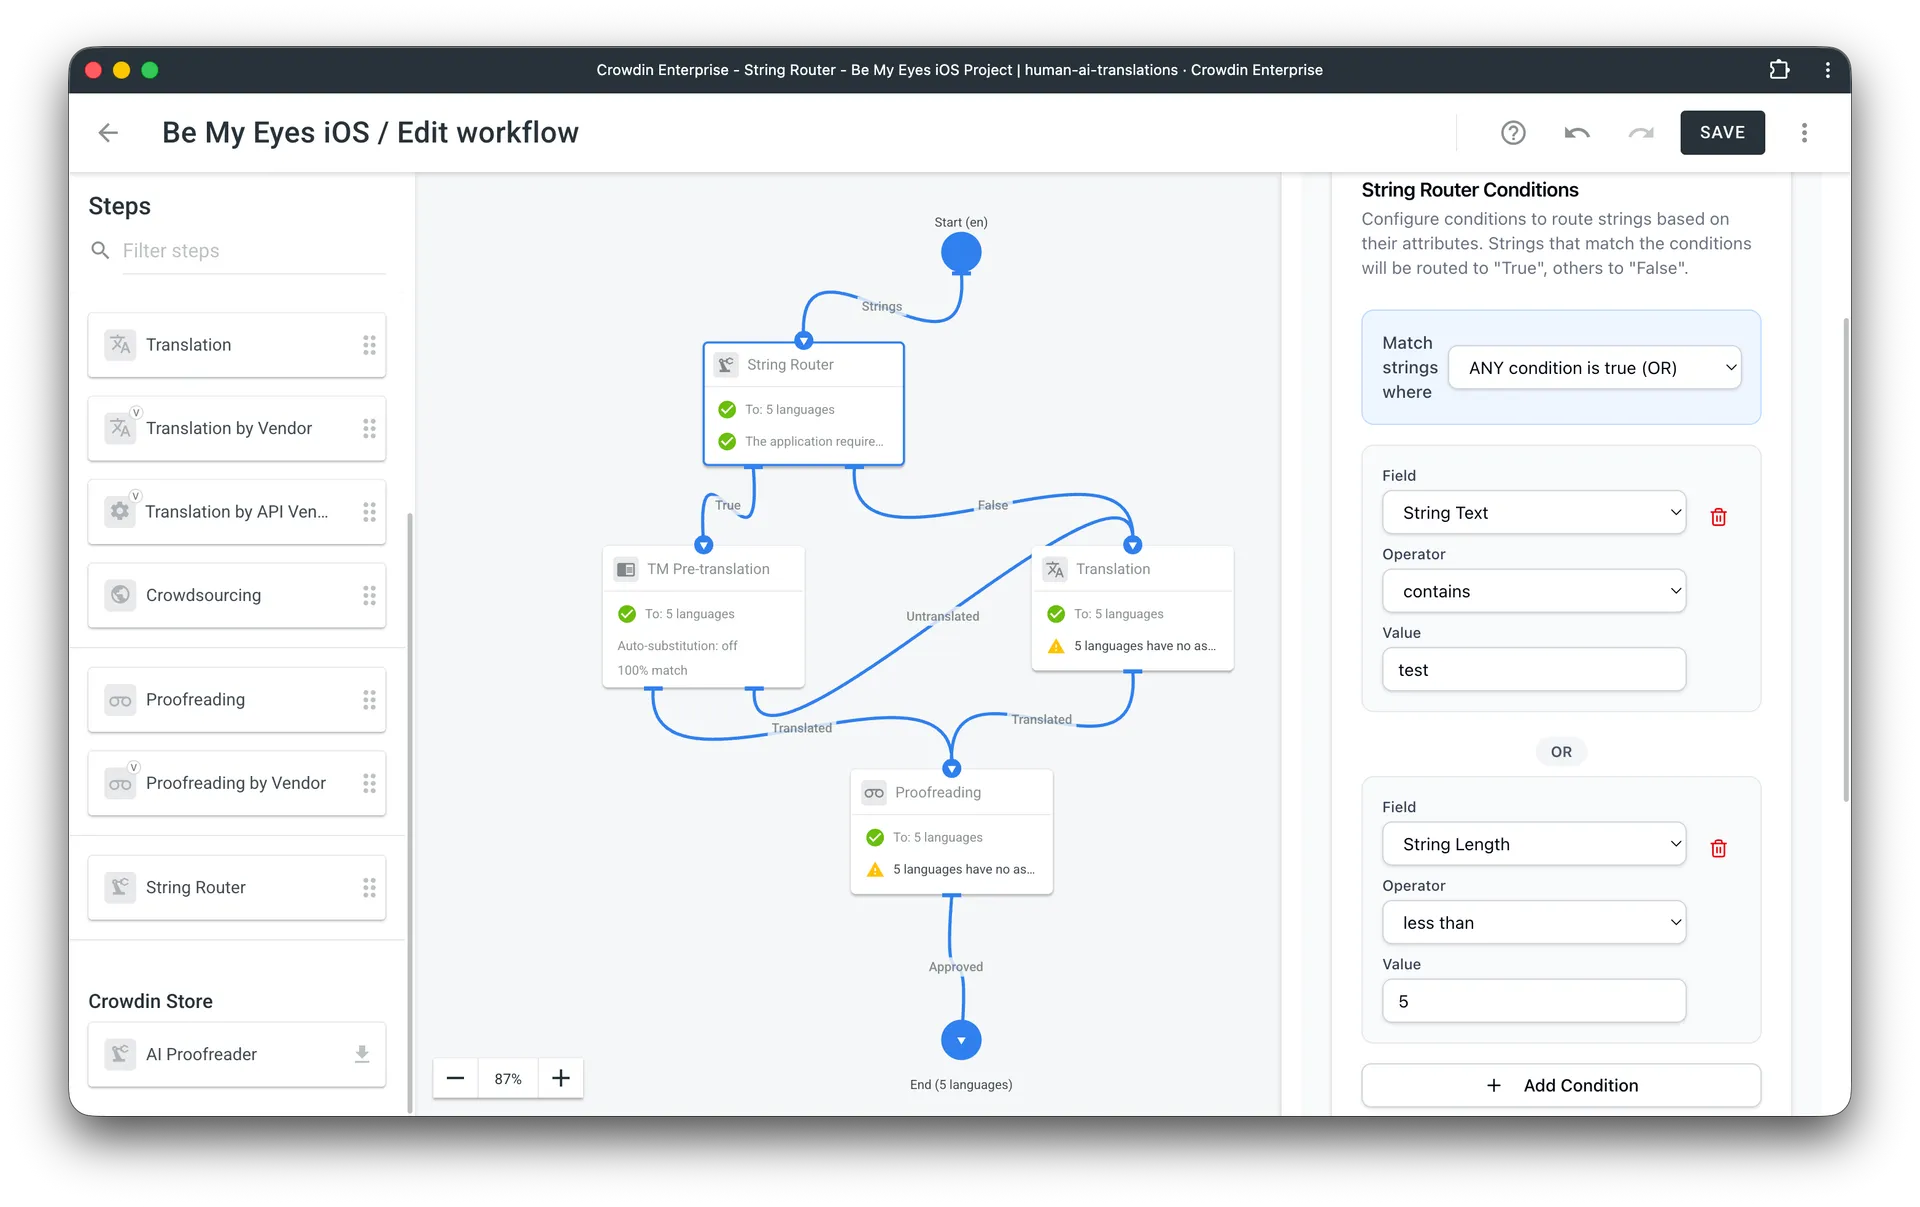Viewport: 1920px width, 1207px height.
Task: Open the workflow more options menu
Action: [1804, 133]
